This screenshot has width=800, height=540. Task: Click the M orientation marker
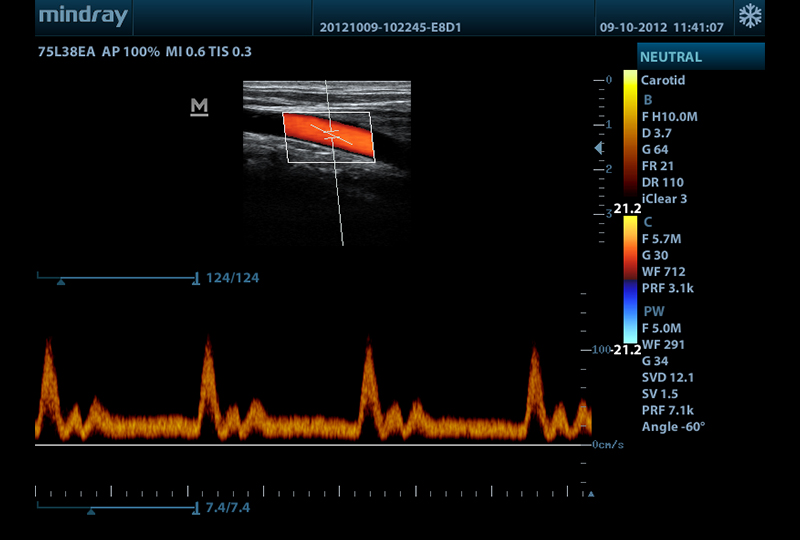[199, 107]
